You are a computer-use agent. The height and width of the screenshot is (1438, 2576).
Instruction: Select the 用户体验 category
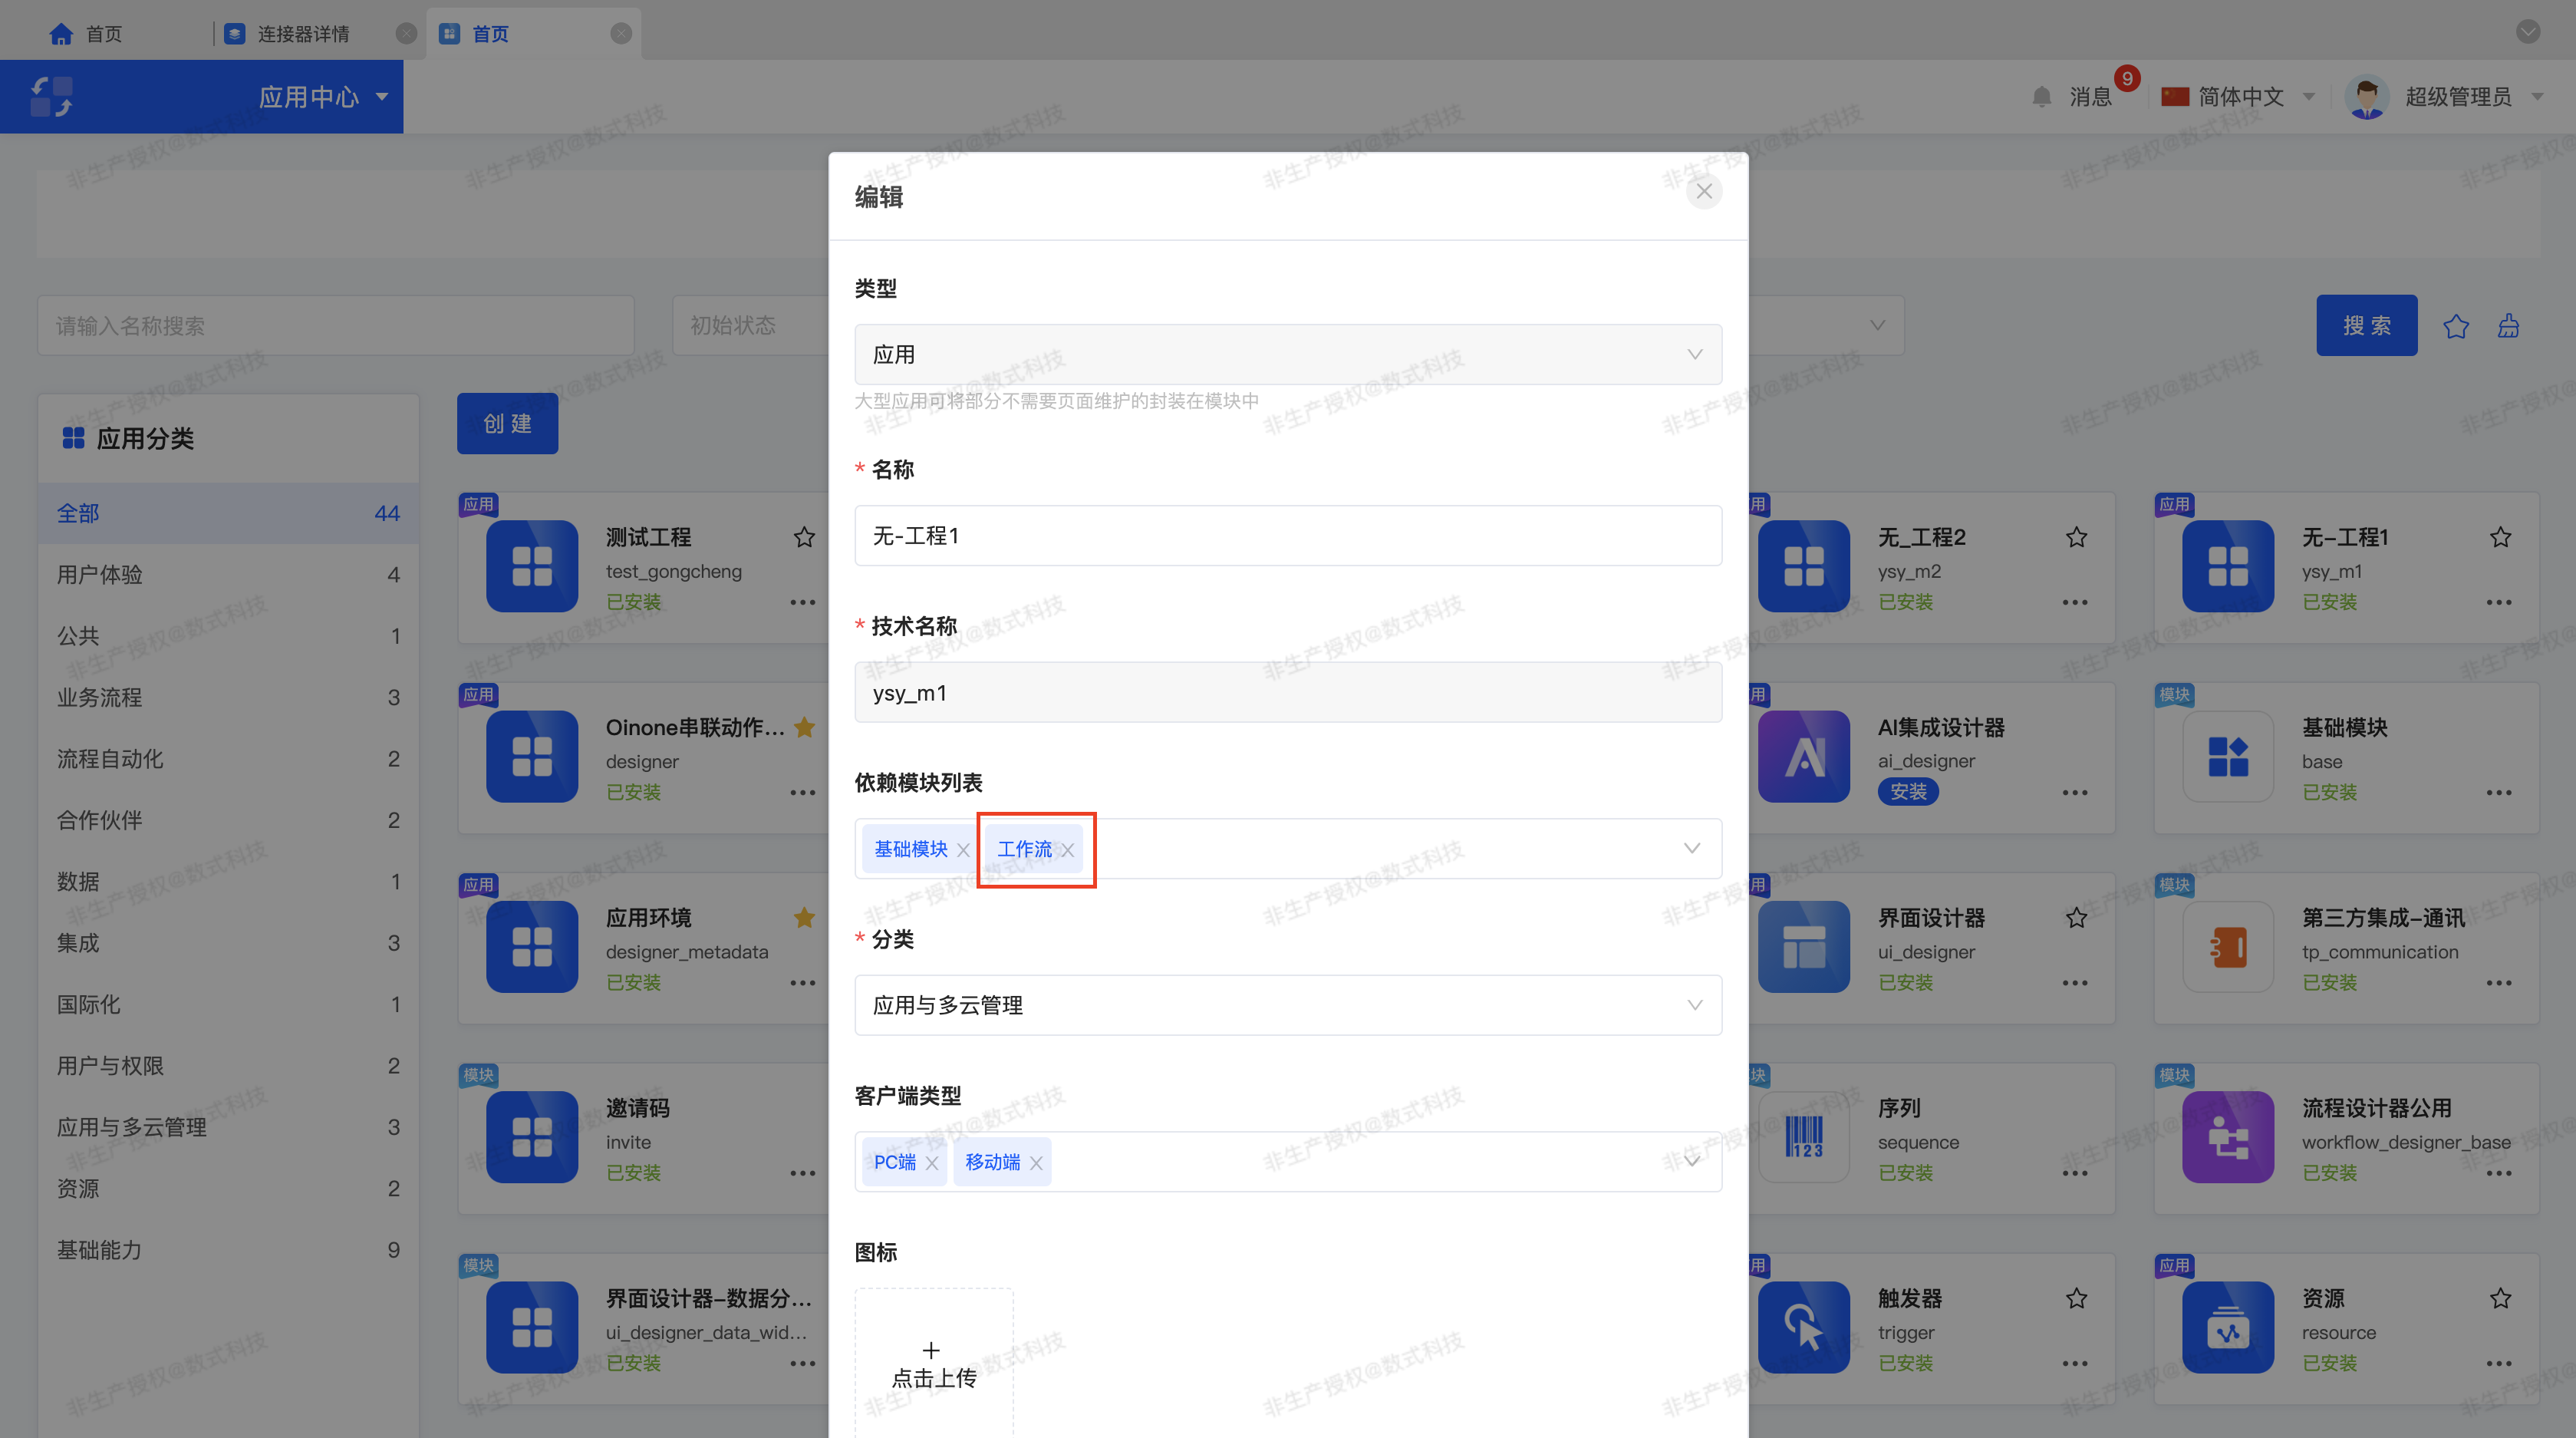coord(228,575)
